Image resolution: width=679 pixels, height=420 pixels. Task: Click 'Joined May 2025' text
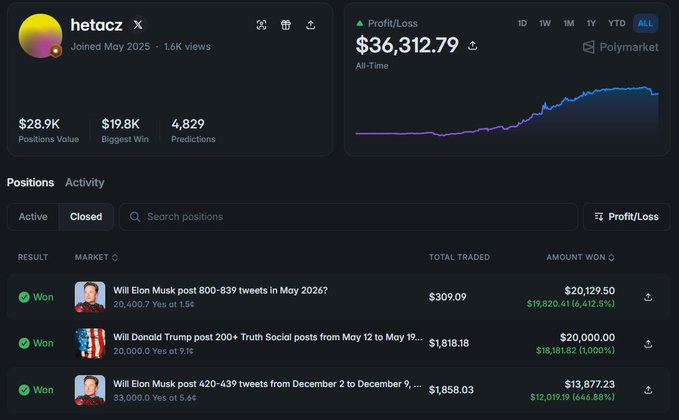pos(110,47)
